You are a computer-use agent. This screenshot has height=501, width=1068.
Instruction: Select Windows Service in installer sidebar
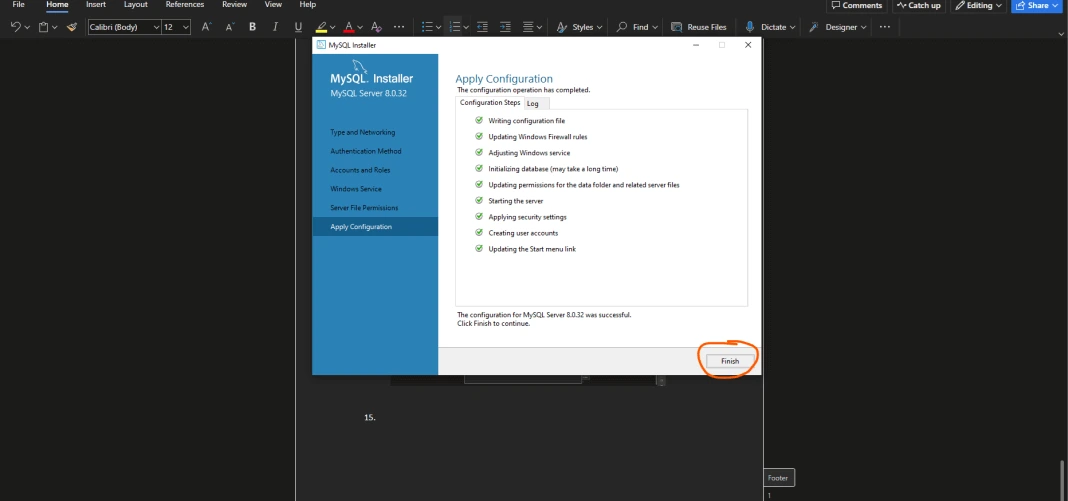click(x=356, y=189)
